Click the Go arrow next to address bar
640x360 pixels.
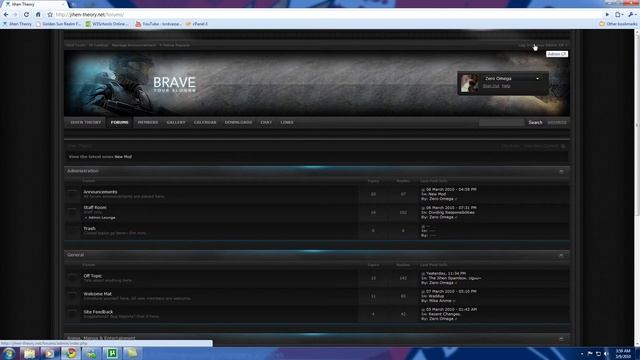[607, 15]
